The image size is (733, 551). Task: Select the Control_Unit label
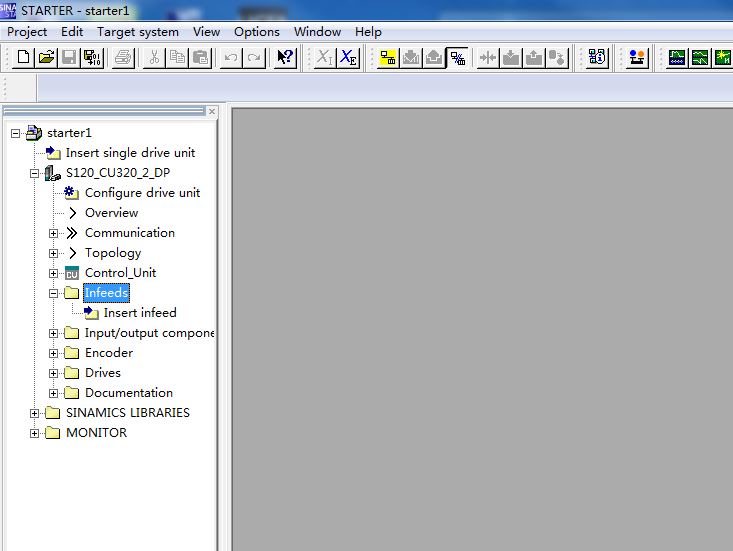pyautogui.click(x=121, y=272)
